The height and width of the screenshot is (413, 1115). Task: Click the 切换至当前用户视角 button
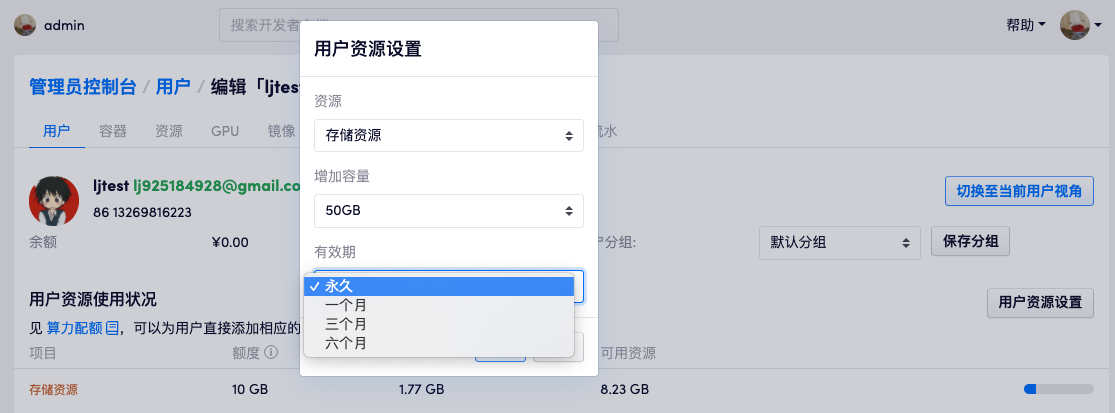pos(1019,191)
